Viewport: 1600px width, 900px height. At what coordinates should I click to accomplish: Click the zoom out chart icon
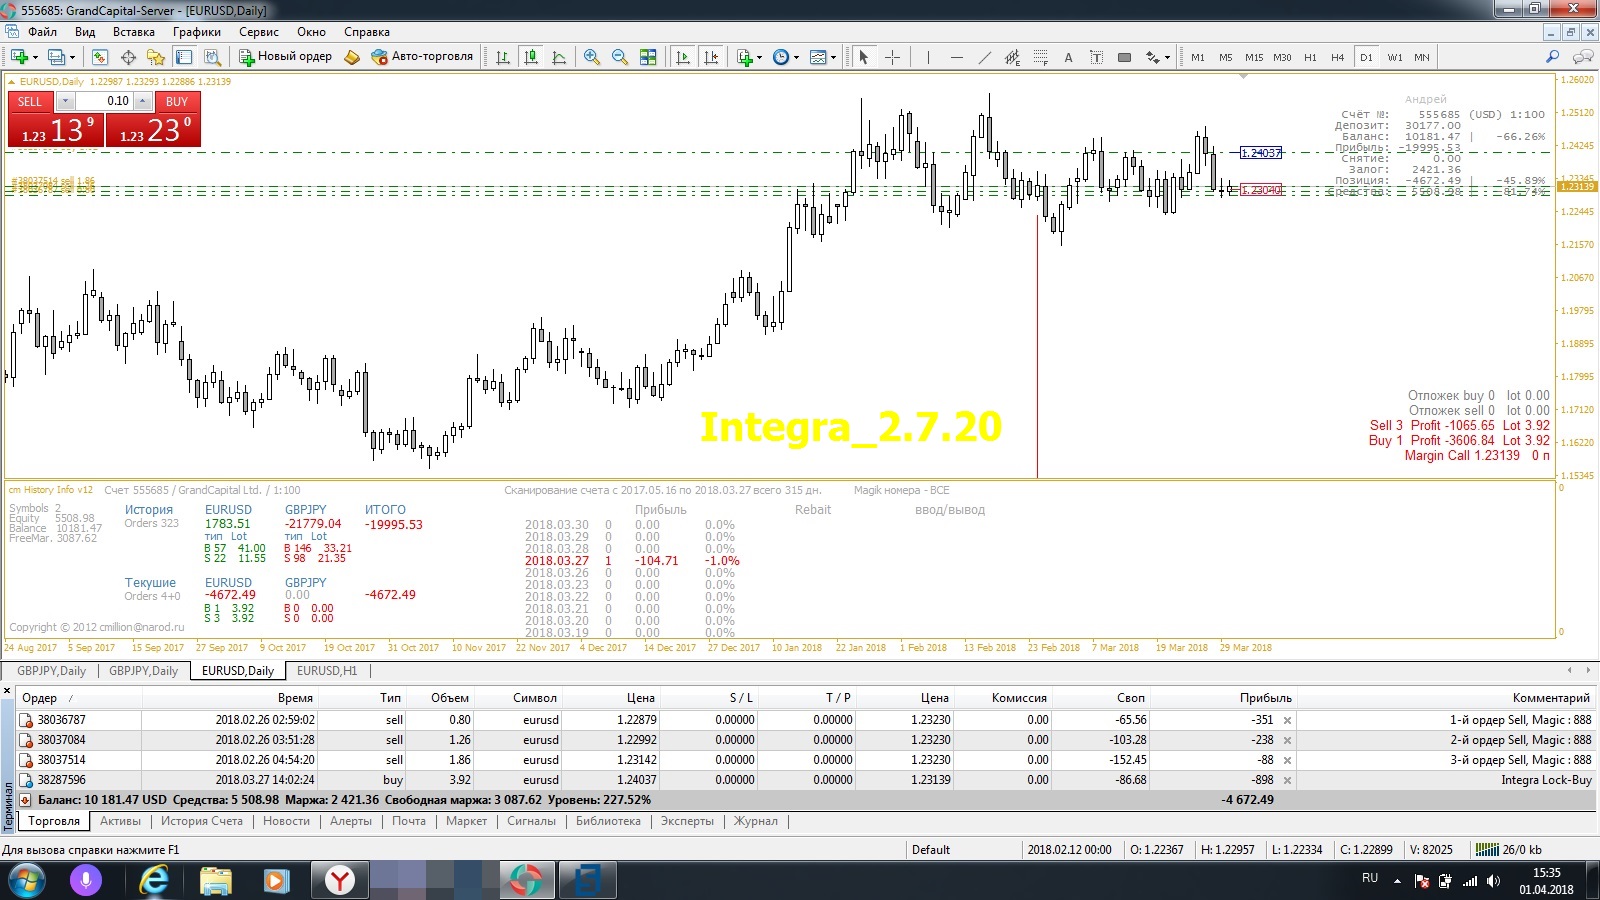620,57
